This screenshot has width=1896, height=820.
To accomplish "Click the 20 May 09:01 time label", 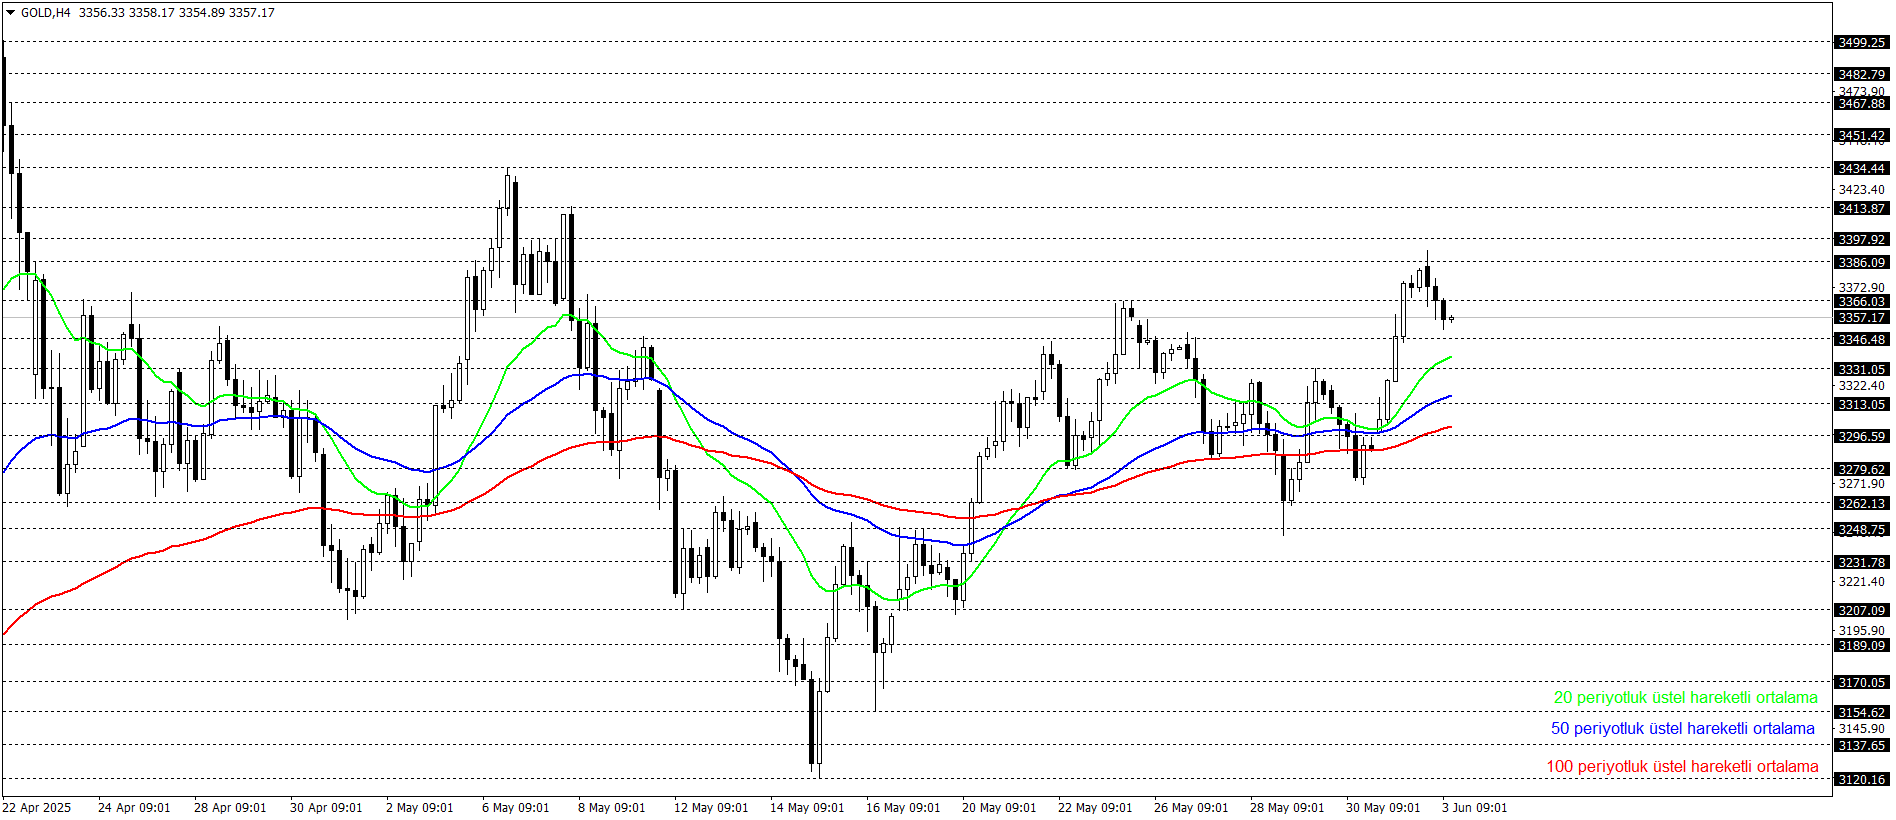I will [x=999, y=808].
